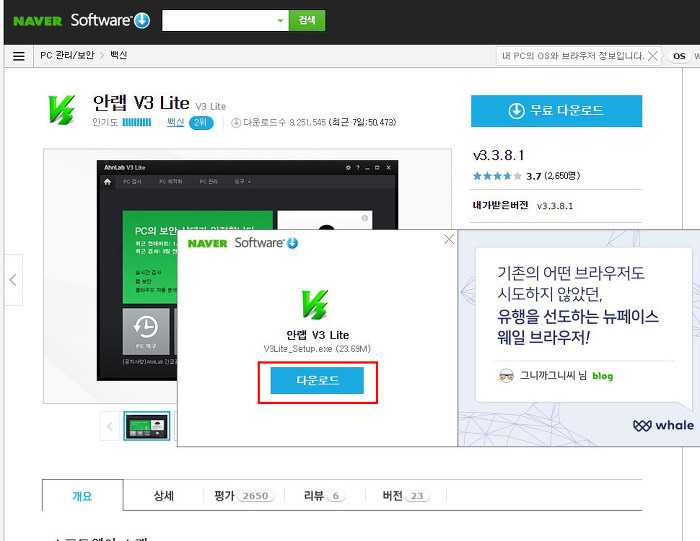Click the 다운로드수 count text

coord(313,122)
